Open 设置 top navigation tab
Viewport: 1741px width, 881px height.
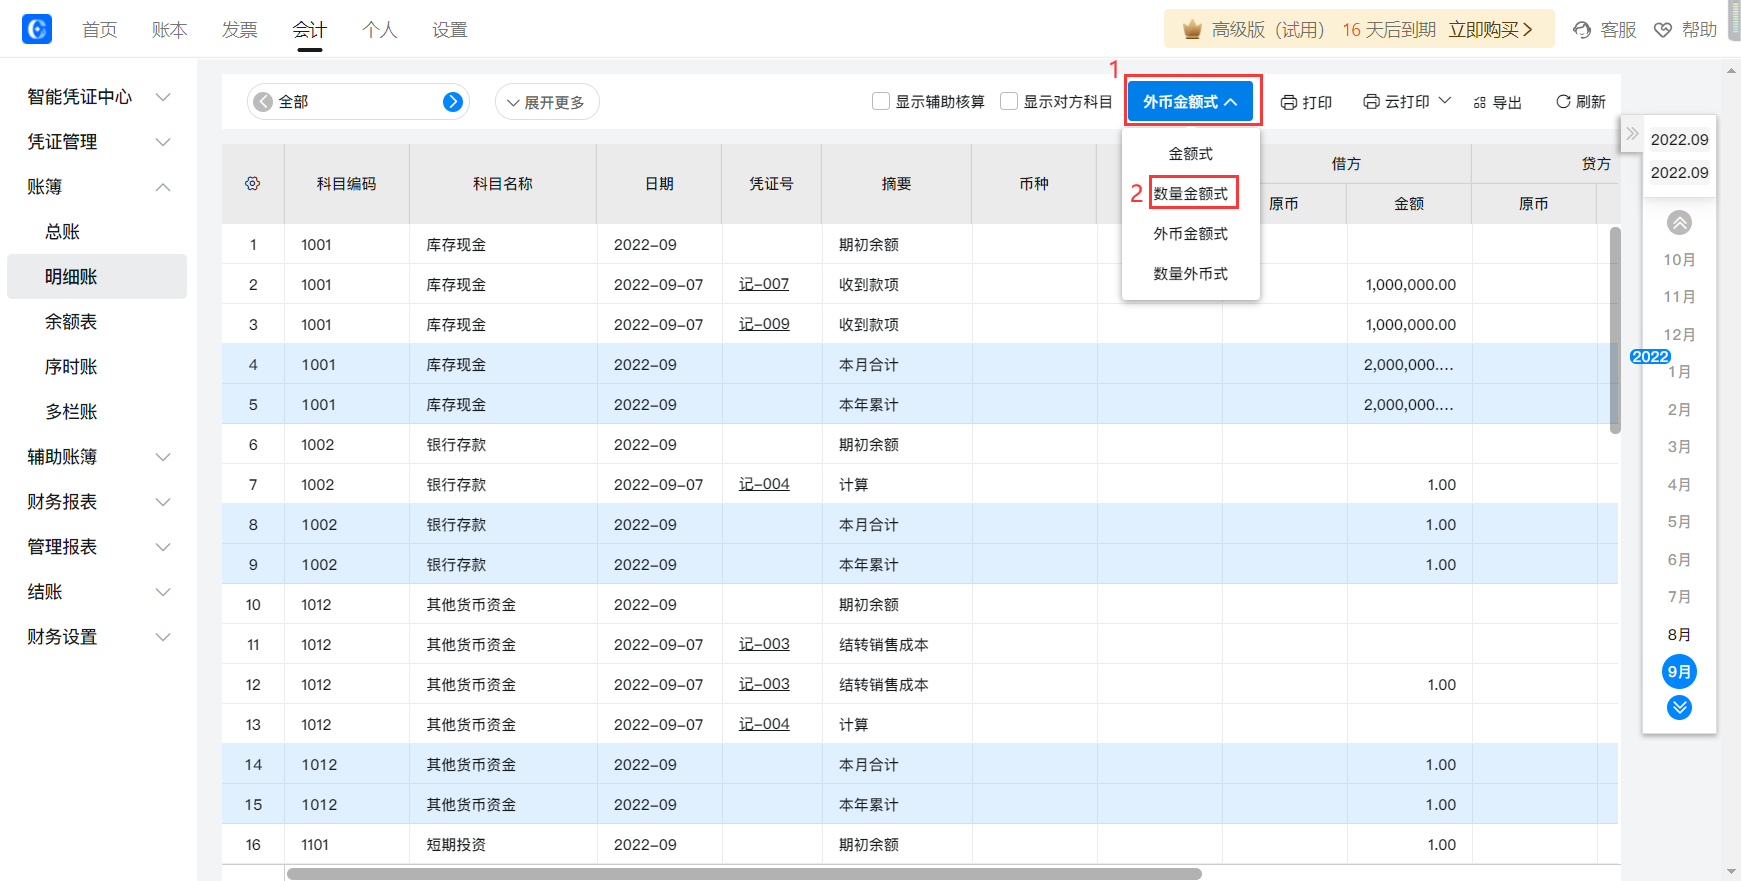coord(450,30)
